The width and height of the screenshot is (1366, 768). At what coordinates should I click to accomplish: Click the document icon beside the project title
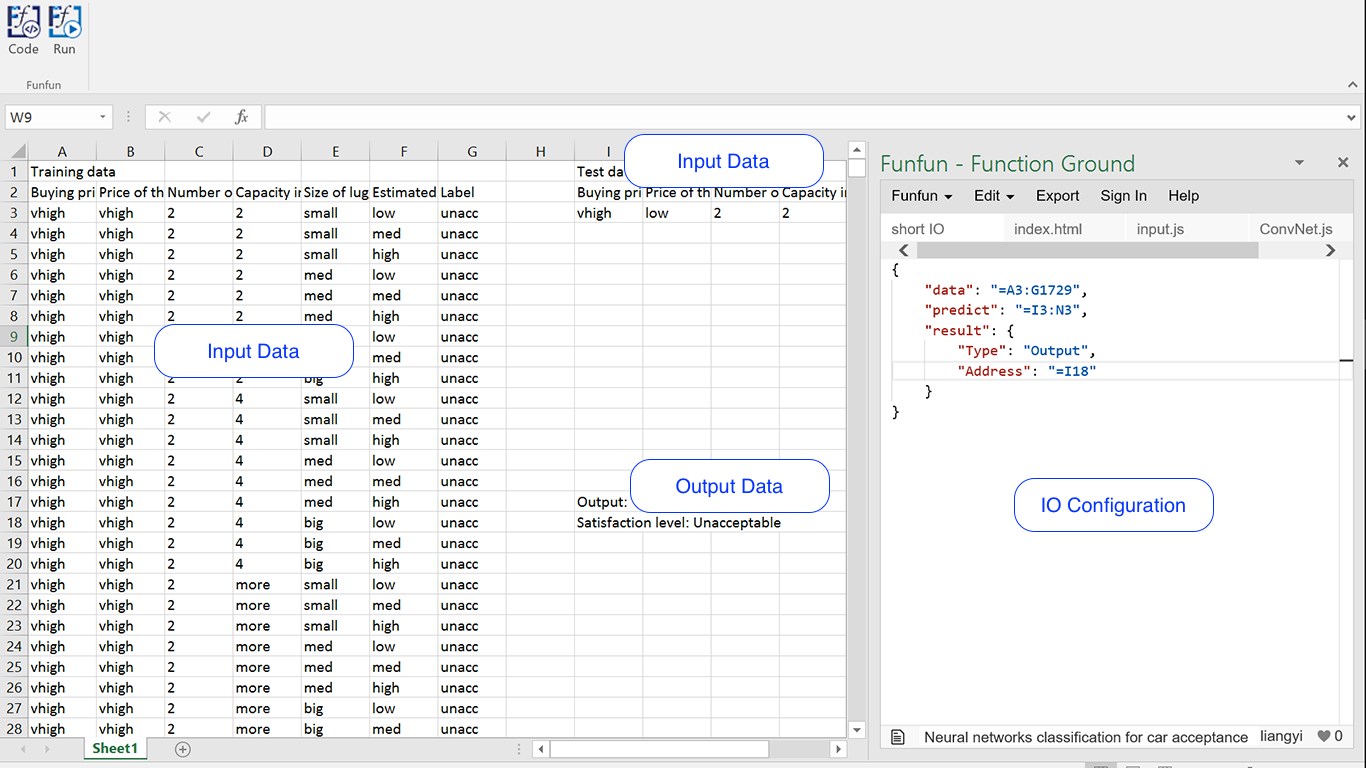coord(898,737)
